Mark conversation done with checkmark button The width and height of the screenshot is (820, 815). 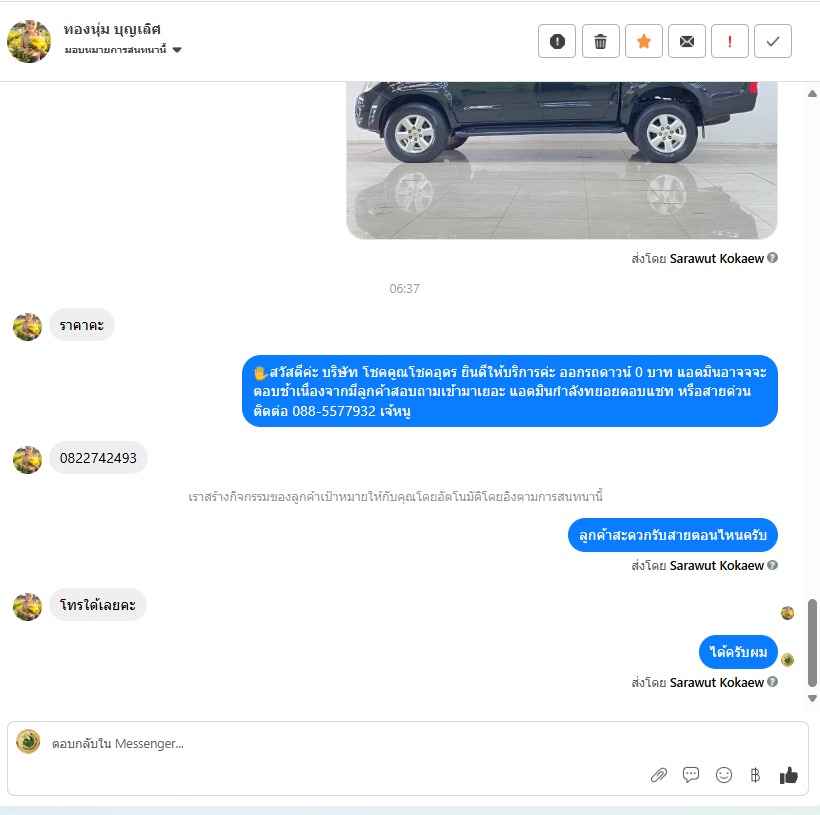772,41
